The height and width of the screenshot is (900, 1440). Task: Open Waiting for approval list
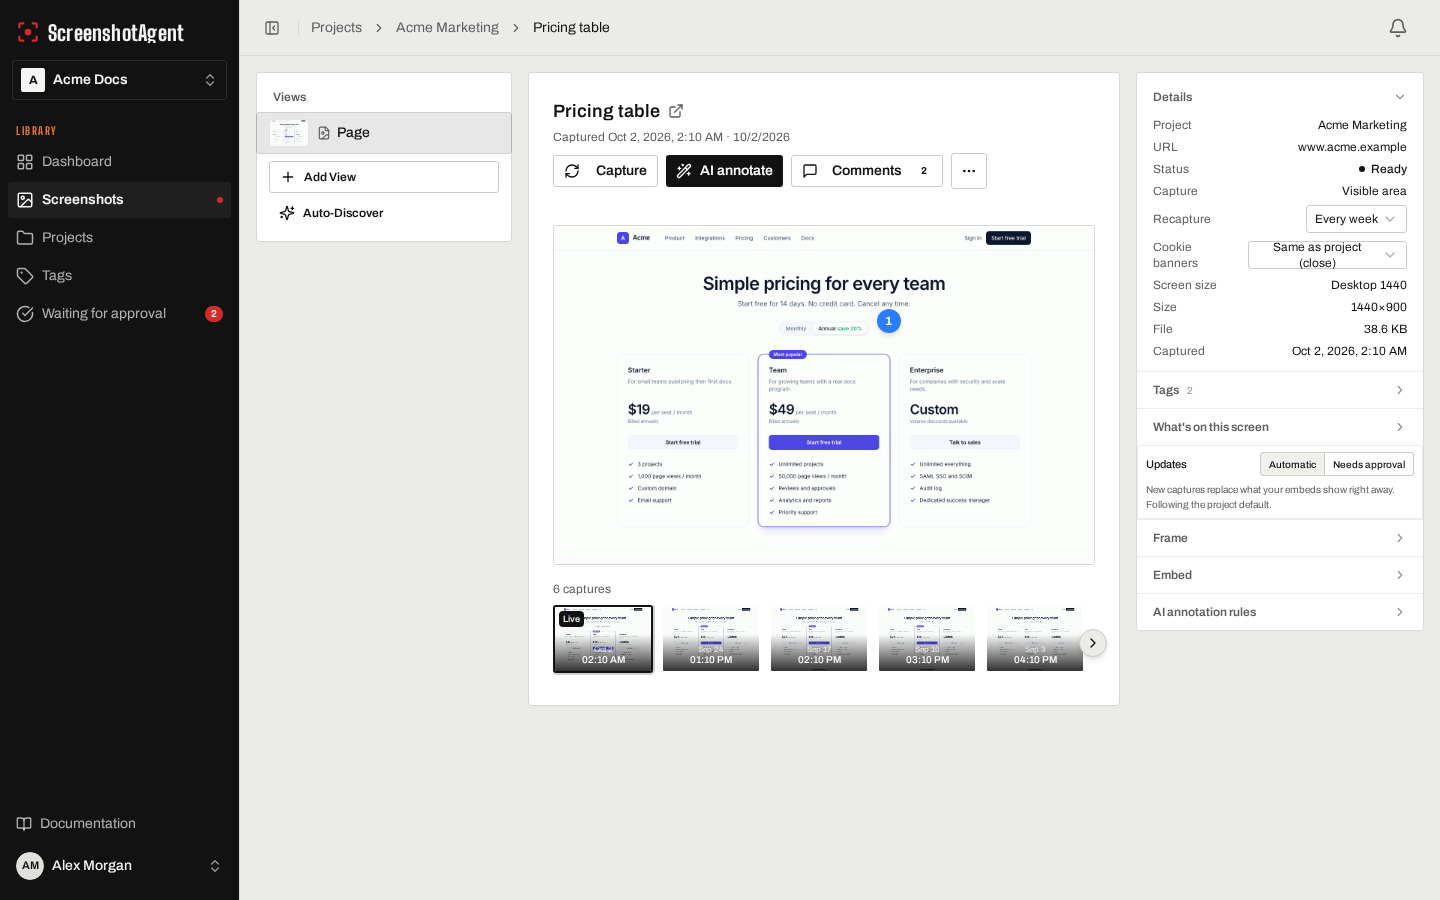[120, 314]
